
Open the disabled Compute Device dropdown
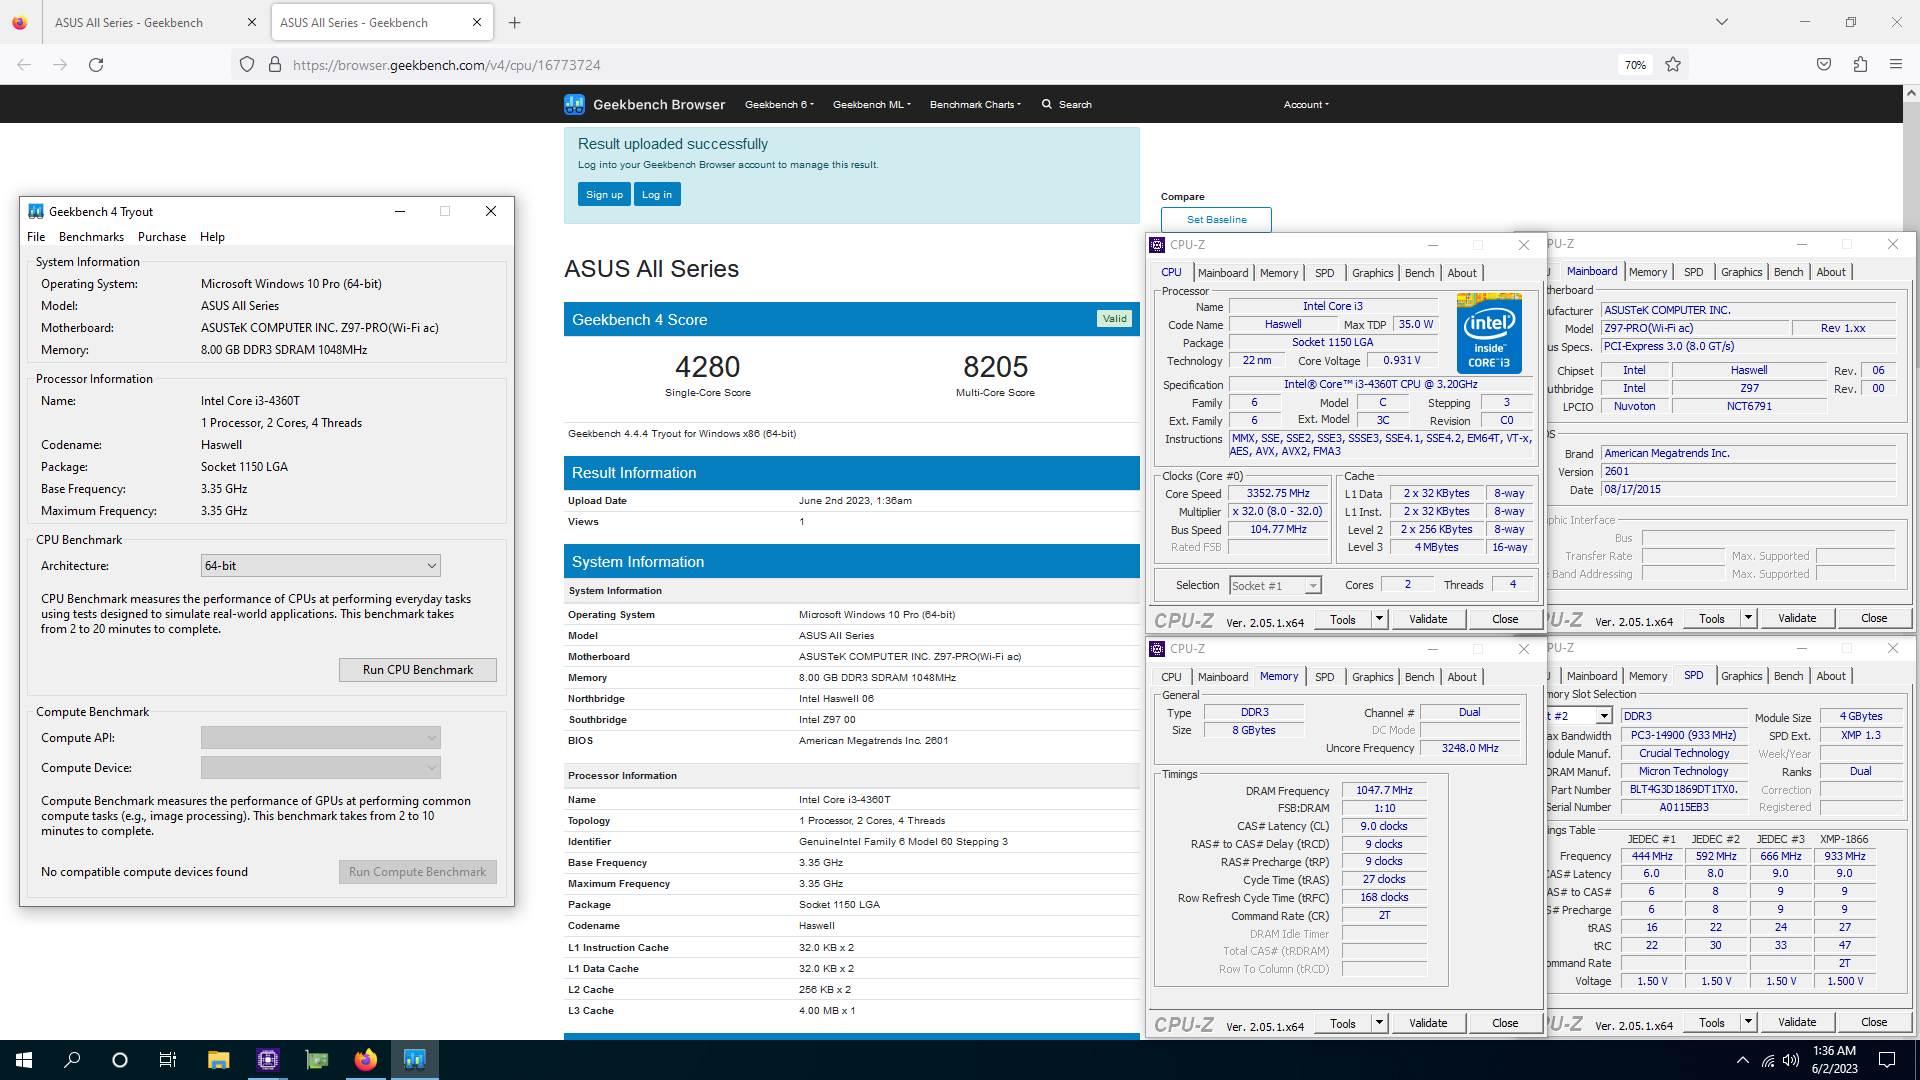pos(320,768)
